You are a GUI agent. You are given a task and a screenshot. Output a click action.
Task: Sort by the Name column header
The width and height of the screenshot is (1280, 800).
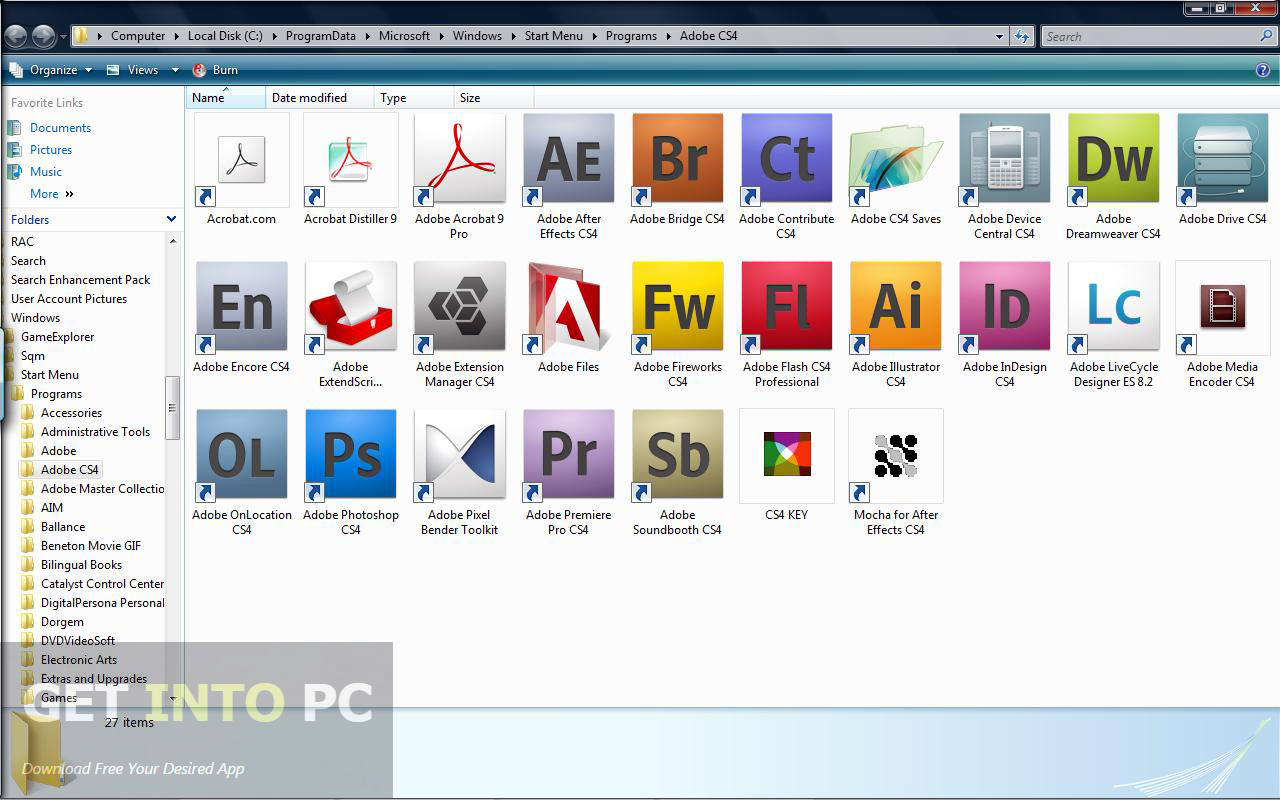click(x=226, y=98)
